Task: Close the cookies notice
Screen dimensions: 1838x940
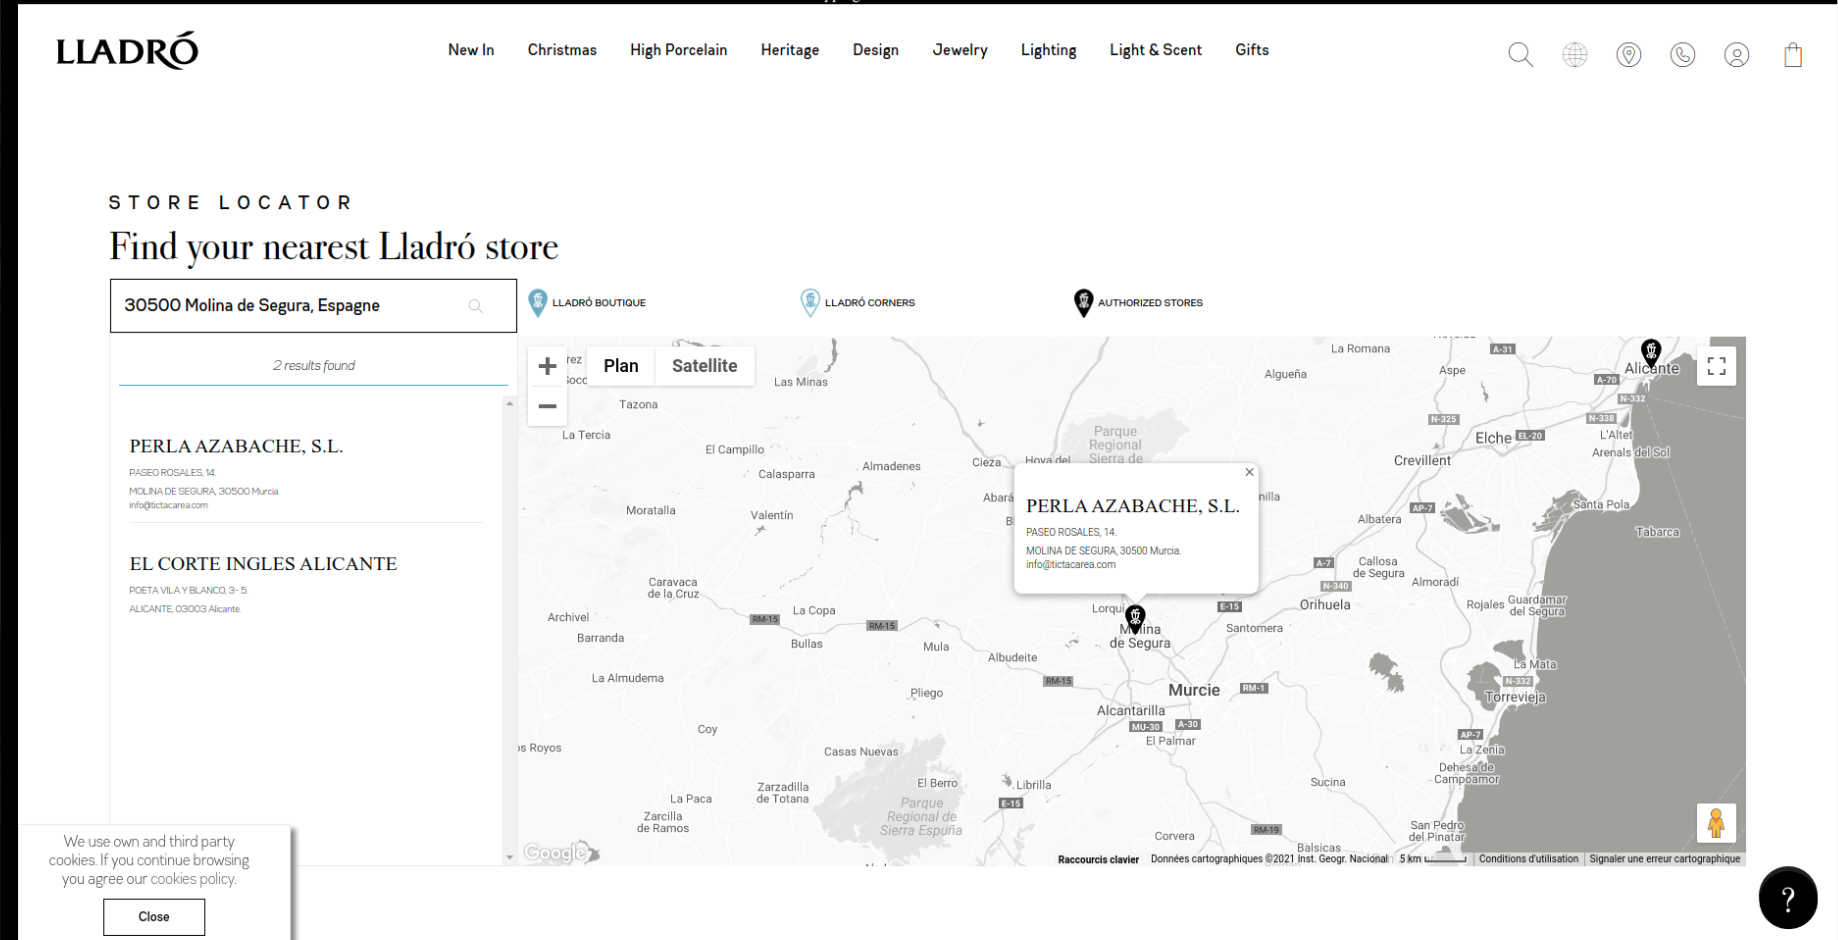Action: click(x=154, y=917)
